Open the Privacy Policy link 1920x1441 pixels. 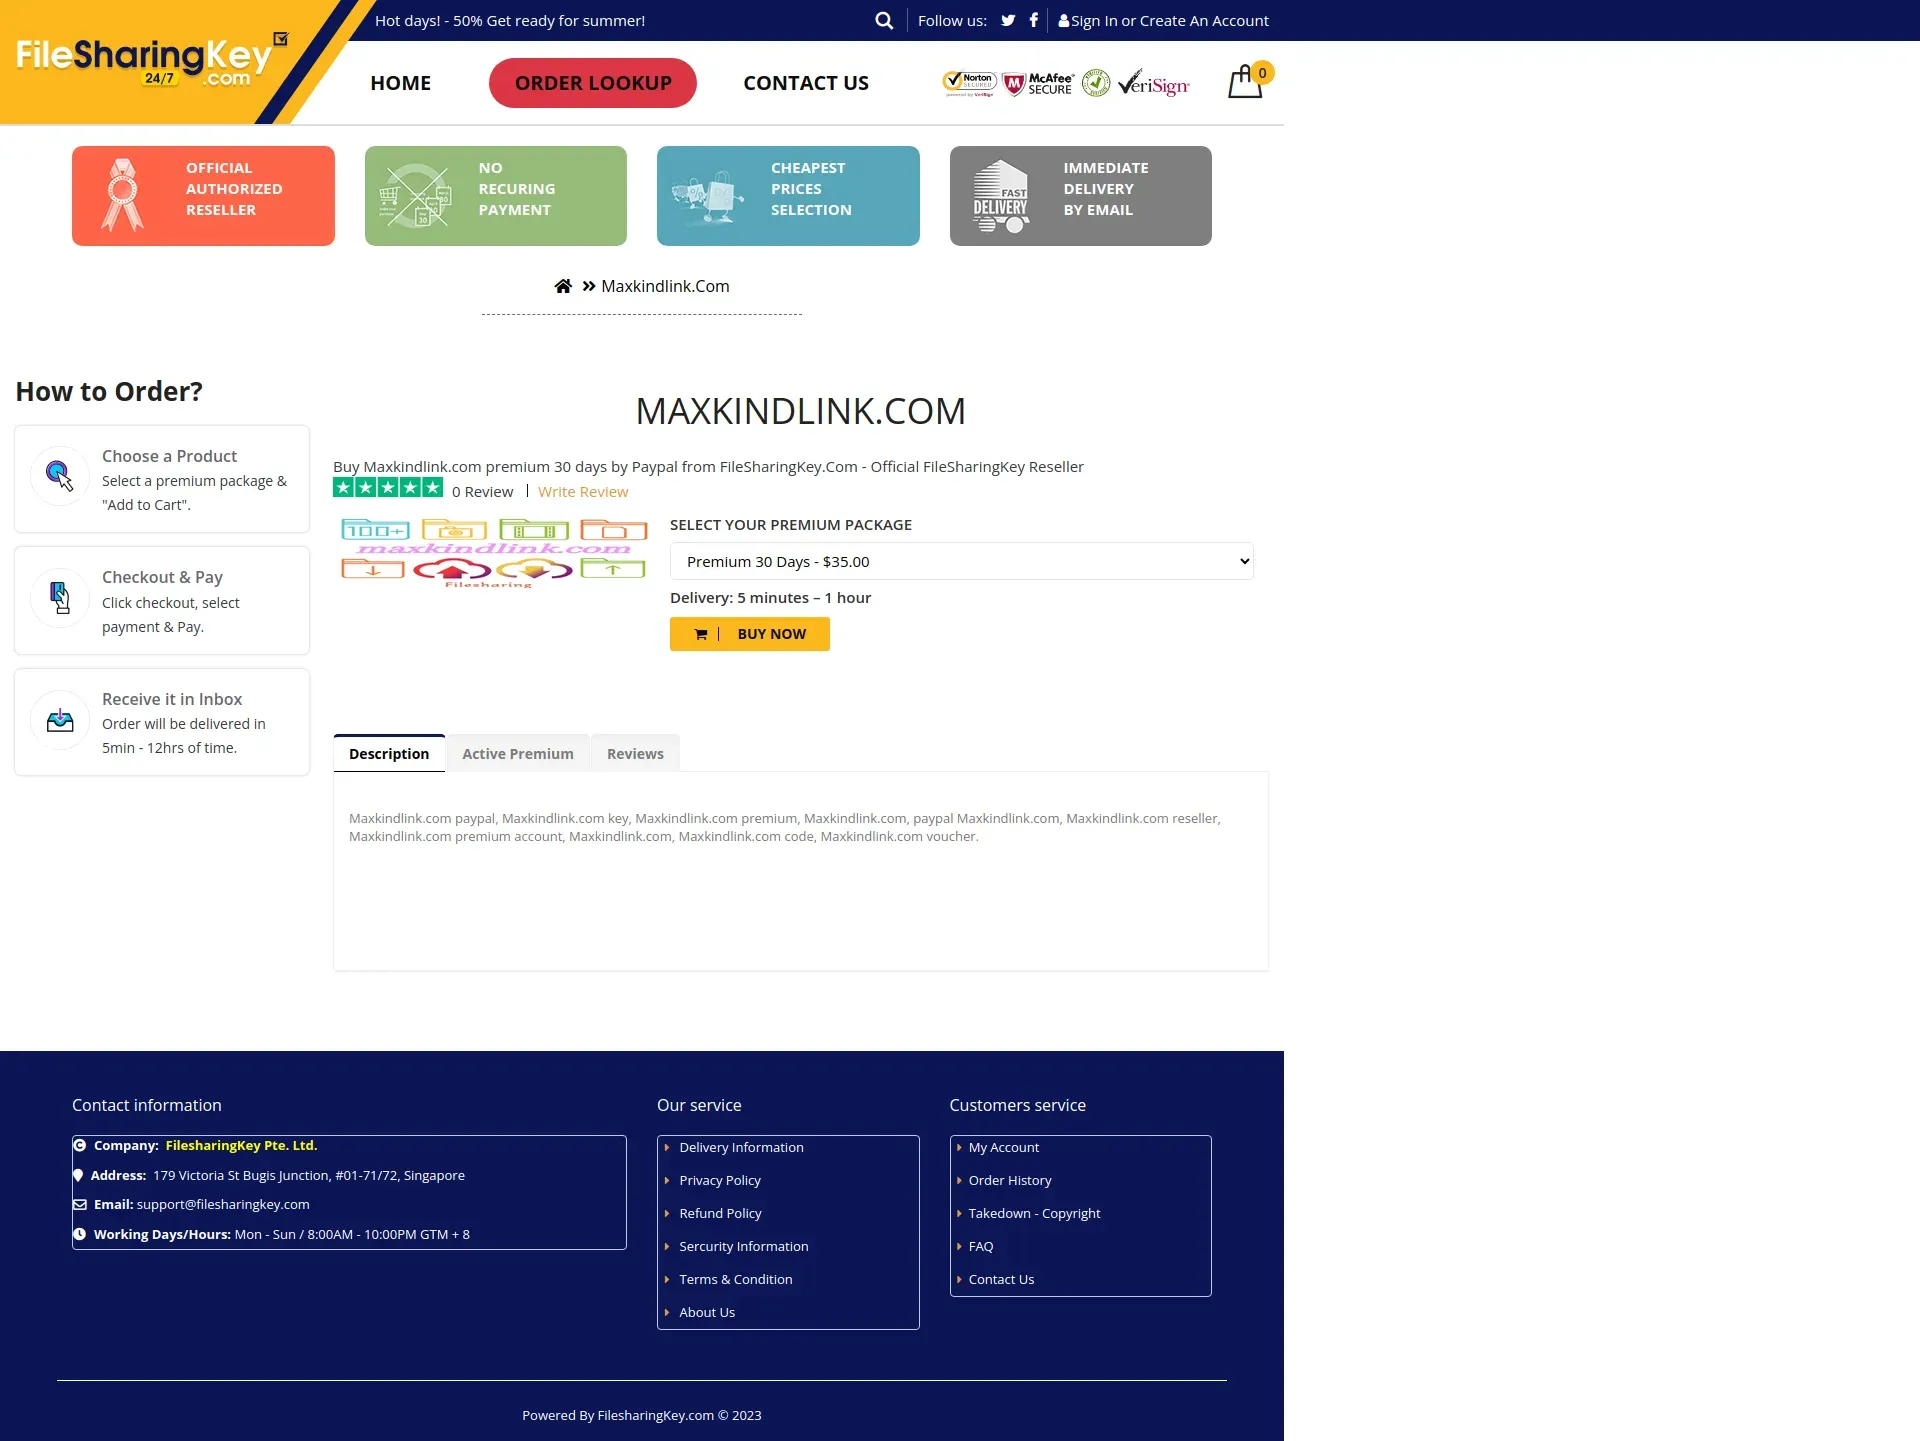click(720, 1180)
